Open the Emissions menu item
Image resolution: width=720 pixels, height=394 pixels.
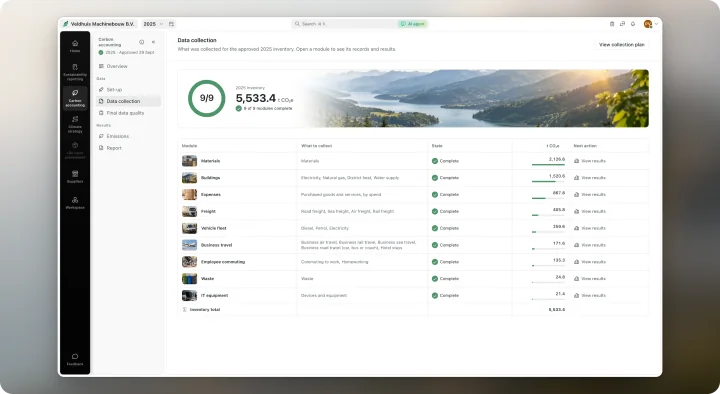pyautogui.click(x=129, y=136)
